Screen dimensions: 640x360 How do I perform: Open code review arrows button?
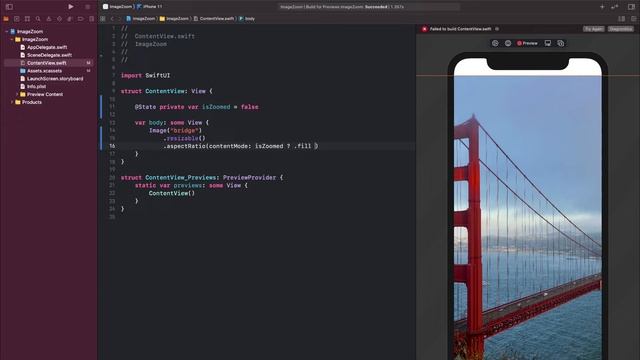(615, 7)
